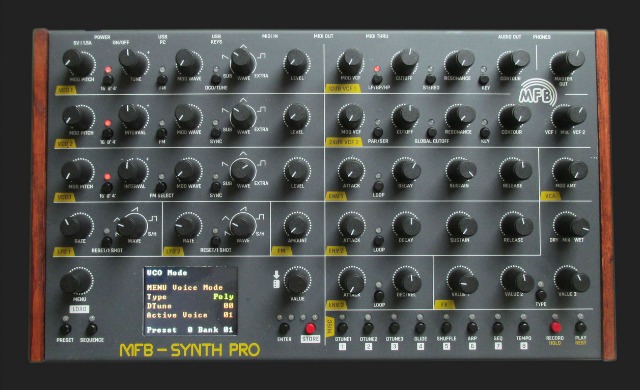The width and height of the screenshot is (640, 390).
Task: Select the PRESET button under LOAD
Action: pyautogui.click(x=65, y=329)
